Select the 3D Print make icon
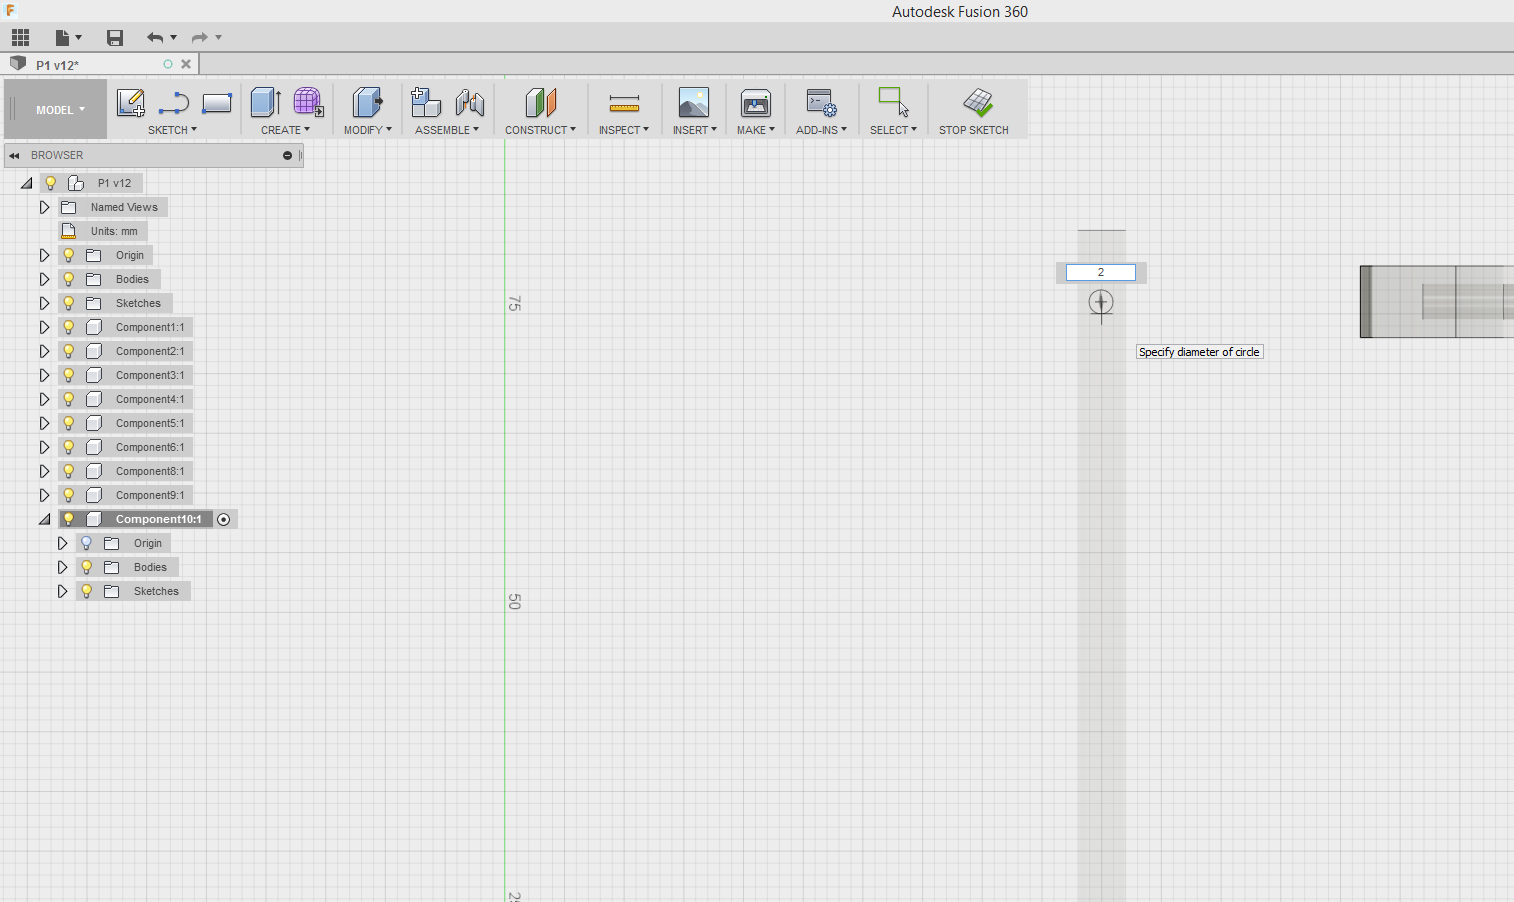 pos(756,102)
